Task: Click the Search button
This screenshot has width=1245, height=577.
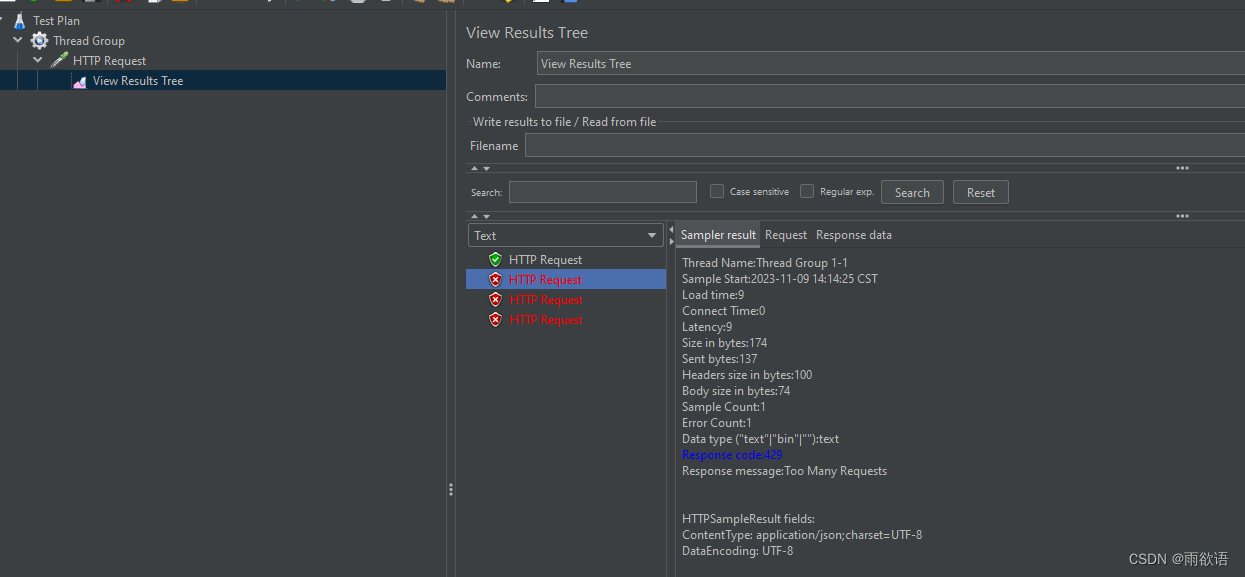Action: click(x=912, y=192)
